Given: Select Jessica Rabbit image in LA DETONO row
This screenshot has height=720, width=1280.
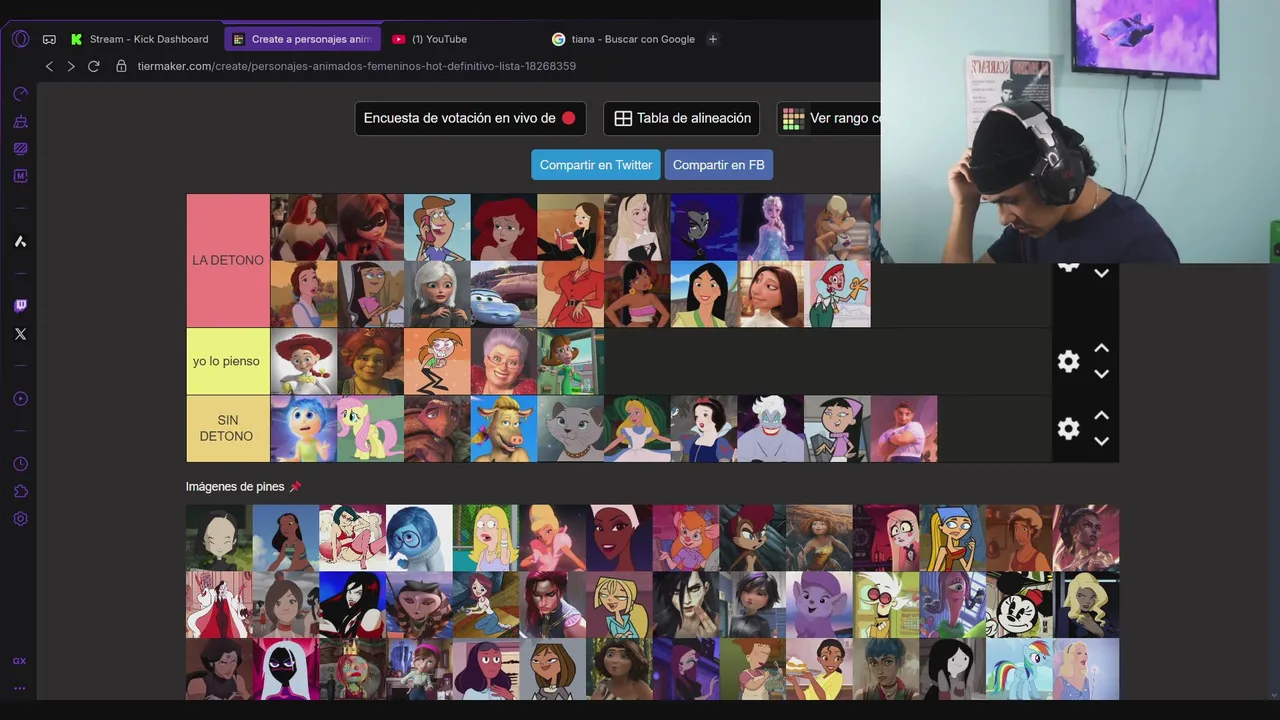Looking at the screenshot, I should click(303, 227).
